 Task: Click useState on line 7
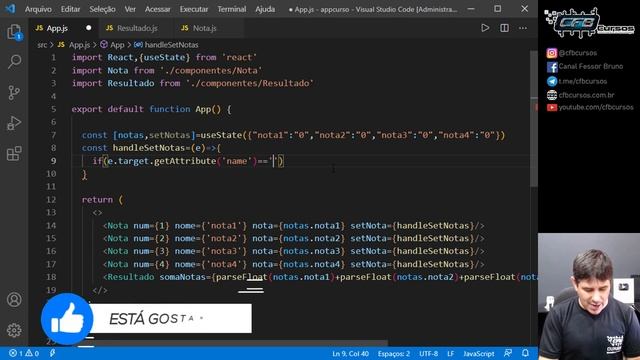221,135
